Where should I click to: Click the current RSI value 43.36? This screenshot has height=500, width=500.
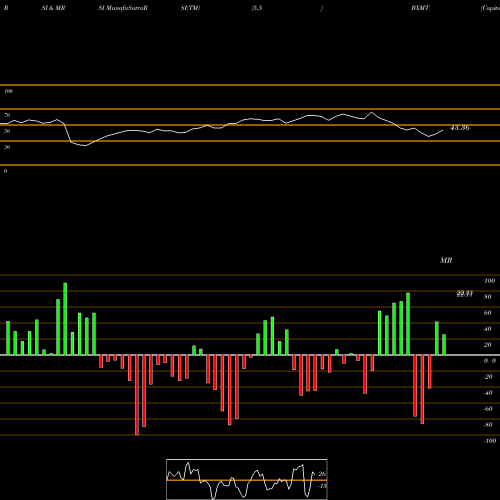tap(460, 128)
